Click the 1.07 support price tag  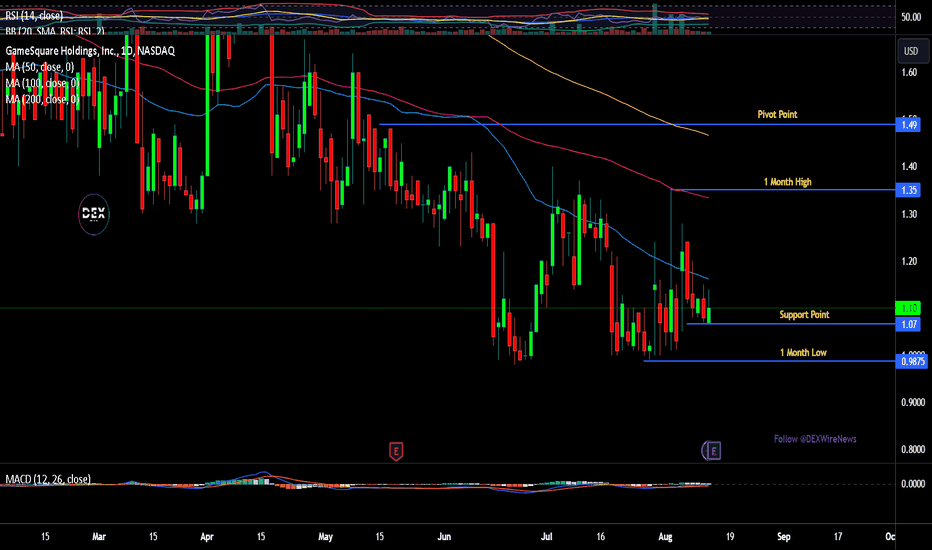point(909,324)
